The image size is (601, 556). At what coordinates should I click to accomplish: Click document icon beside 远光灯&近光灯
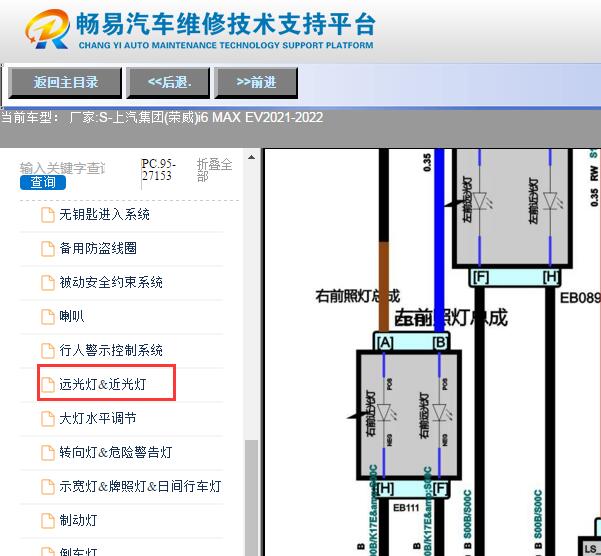pos(48,384)
